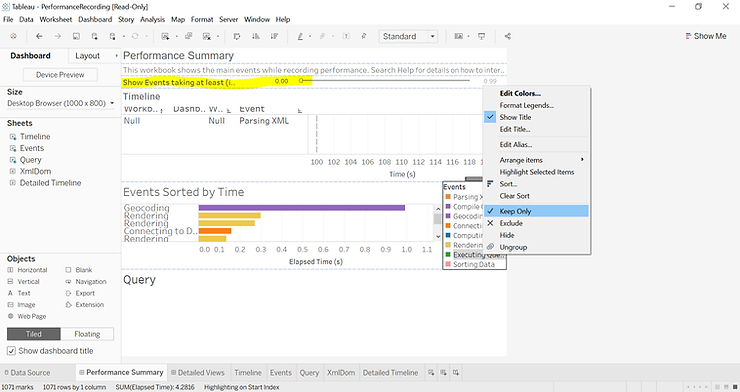Screen dimensions: 740x392
Task: Click the New Worksheet tab icon at bottom
Action: tap(431, 373)
